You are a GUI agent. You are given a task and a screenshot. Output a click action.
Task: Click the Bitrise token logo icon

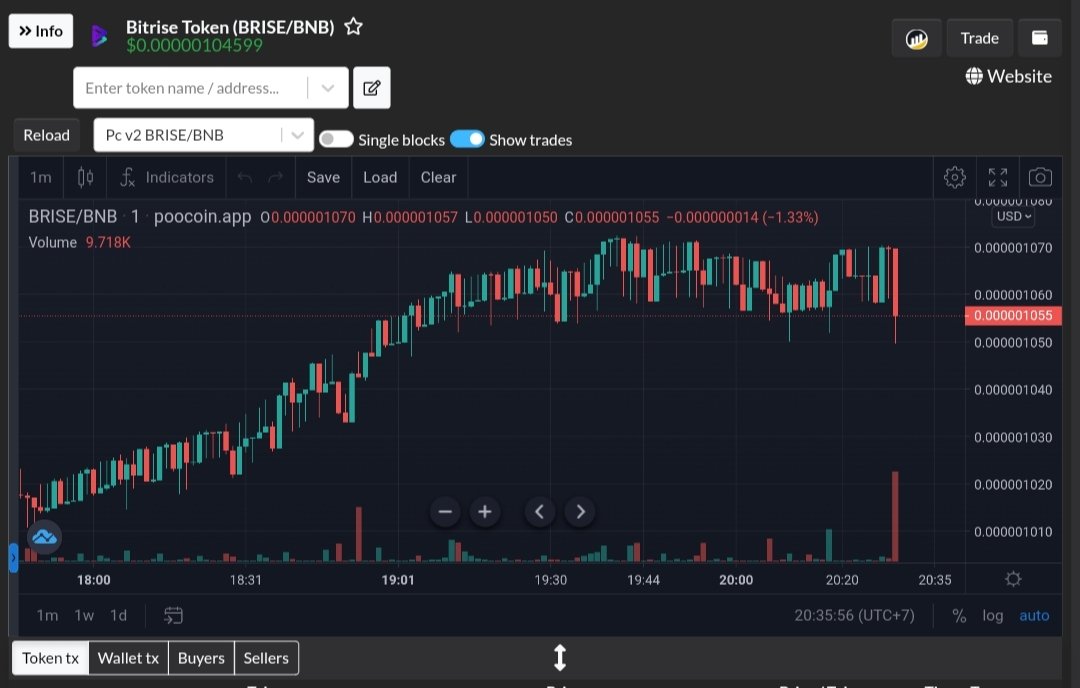click(x=99, y=36)
